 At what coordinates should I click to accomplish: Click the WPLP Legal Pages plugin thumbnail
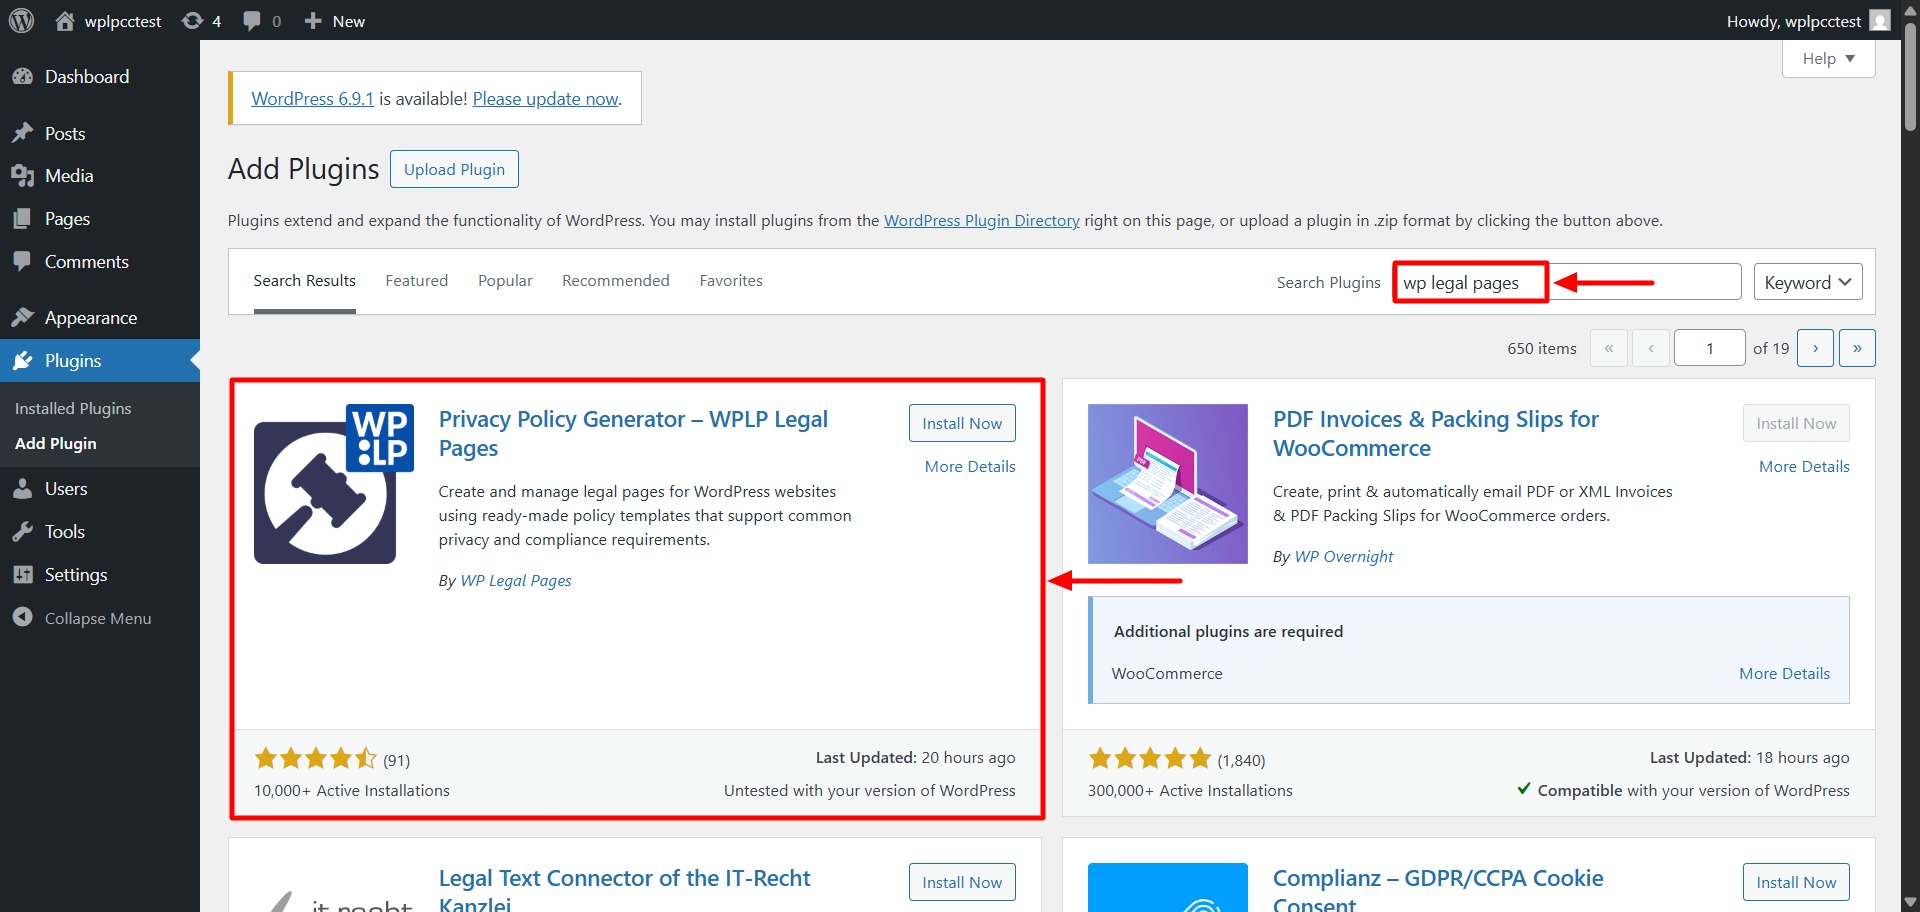click(333, 484)
